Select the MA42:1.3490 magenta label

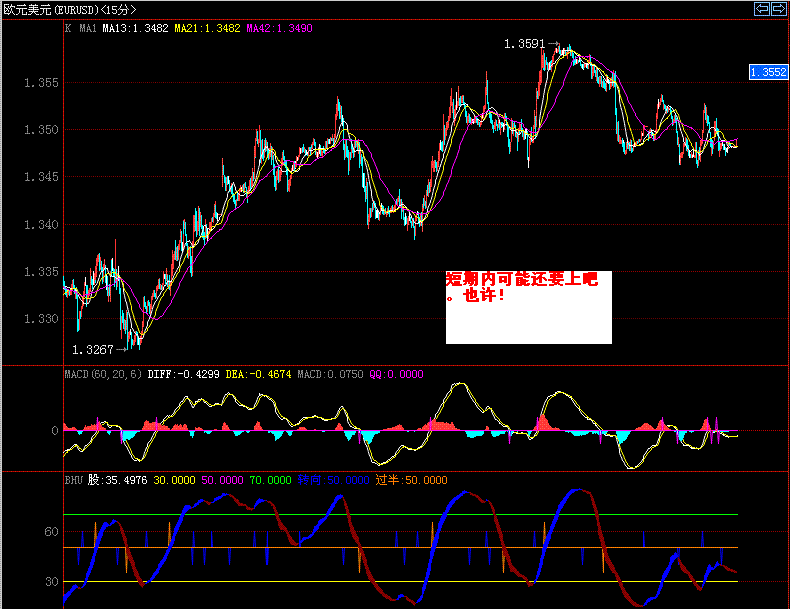(x=280, y=28)
